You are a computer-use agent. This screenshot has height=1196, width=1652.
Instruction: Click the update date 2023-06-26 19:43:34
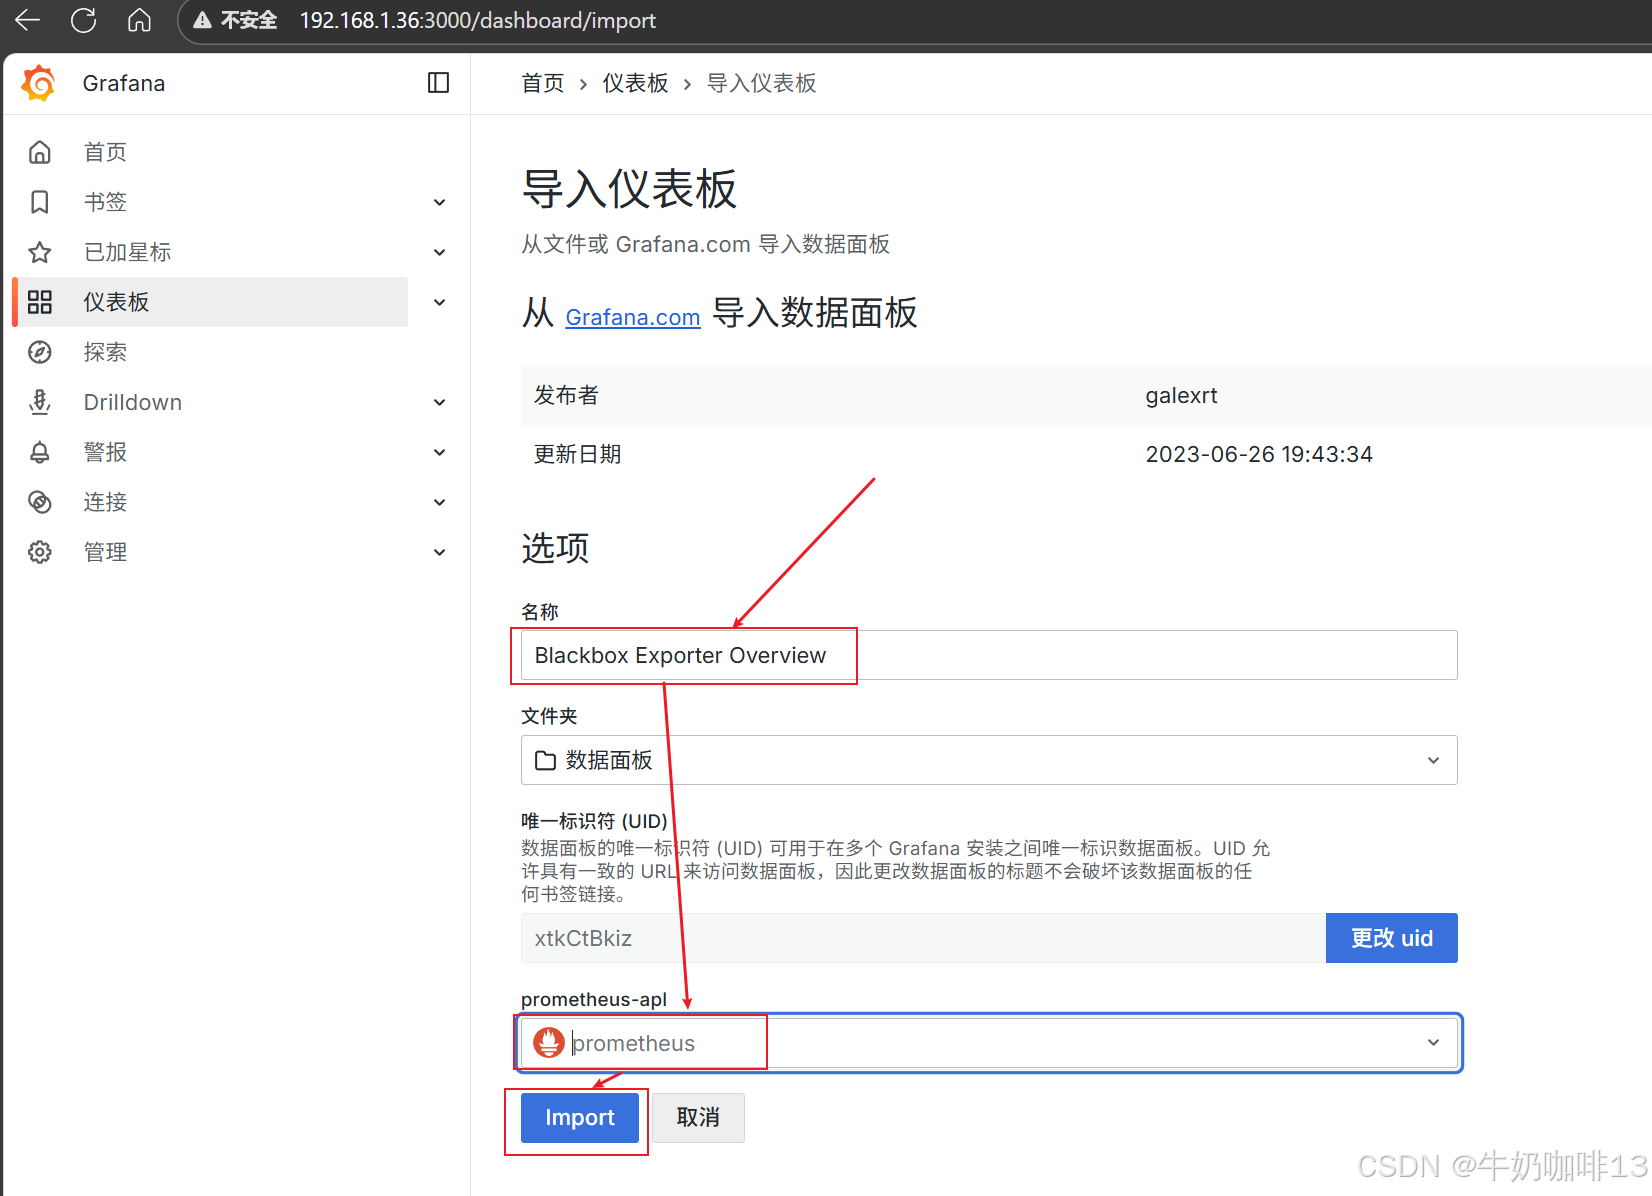[1259, 454]
